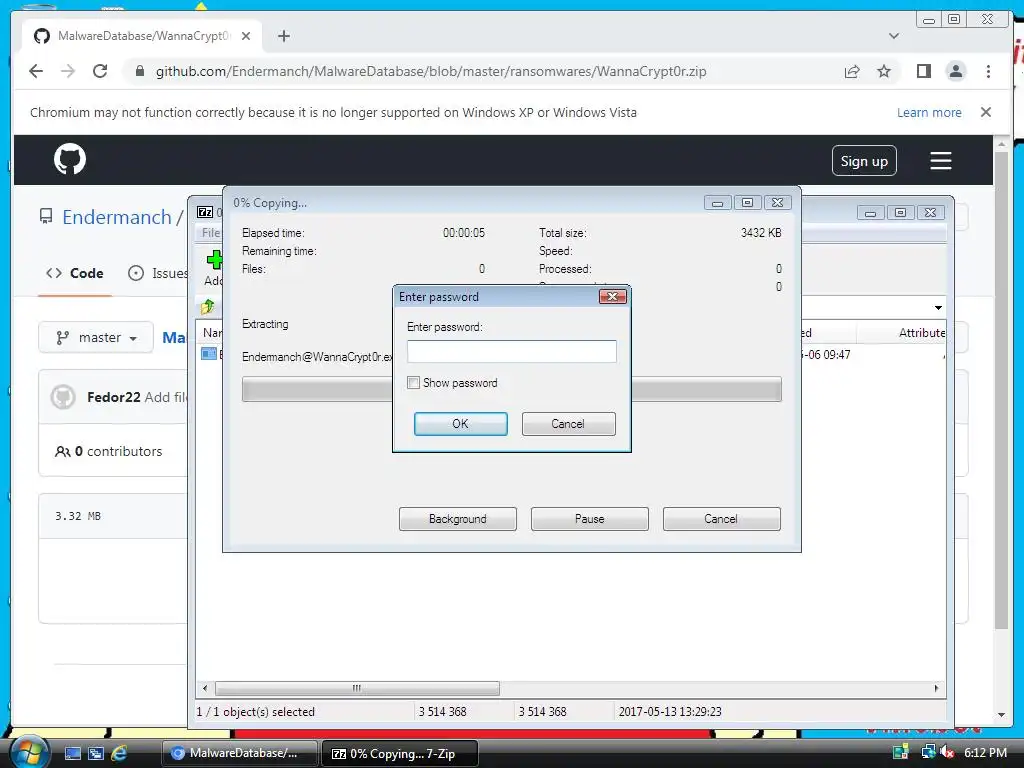Open Learn more link in info bar
The image size is (1024, 768).
(x=929, y=112)
